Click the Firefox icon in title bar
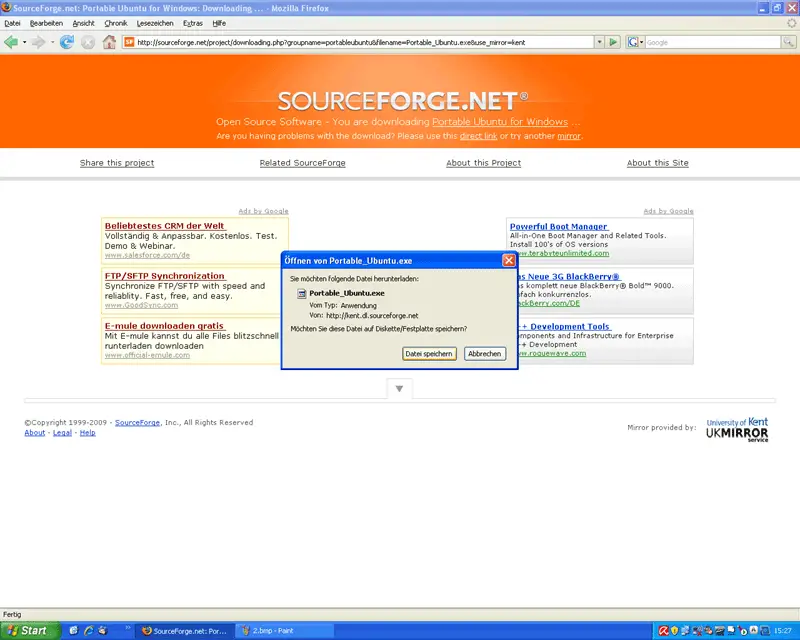Screen dimensions: 800x640 pos(6,7)
